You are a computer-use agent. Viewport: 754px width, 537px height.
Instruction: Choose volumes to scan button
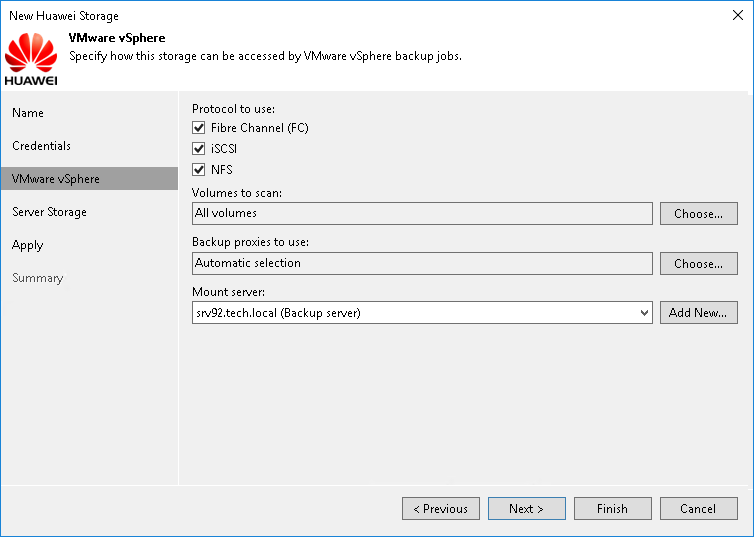[699, 213]
